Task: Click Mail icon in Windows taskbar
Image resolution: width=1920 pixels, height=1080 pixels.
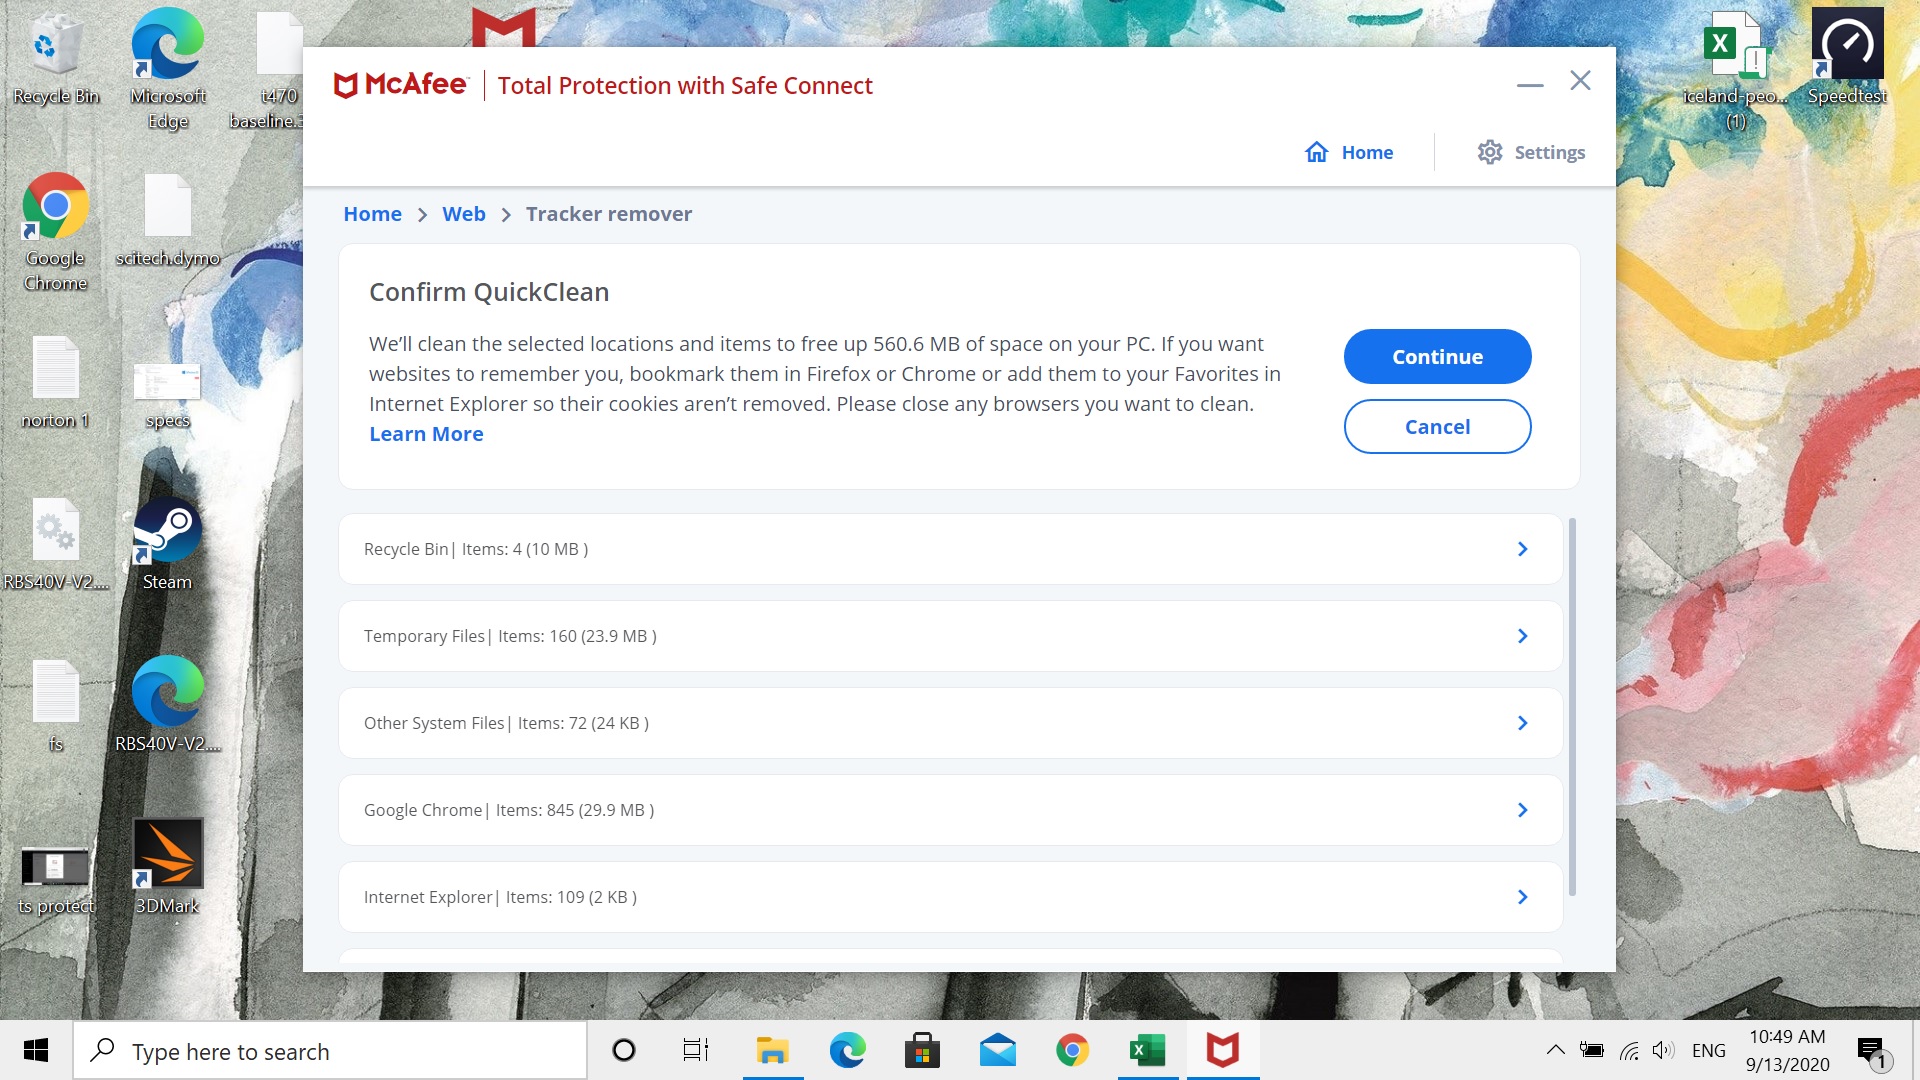Action: [998, 1050]
